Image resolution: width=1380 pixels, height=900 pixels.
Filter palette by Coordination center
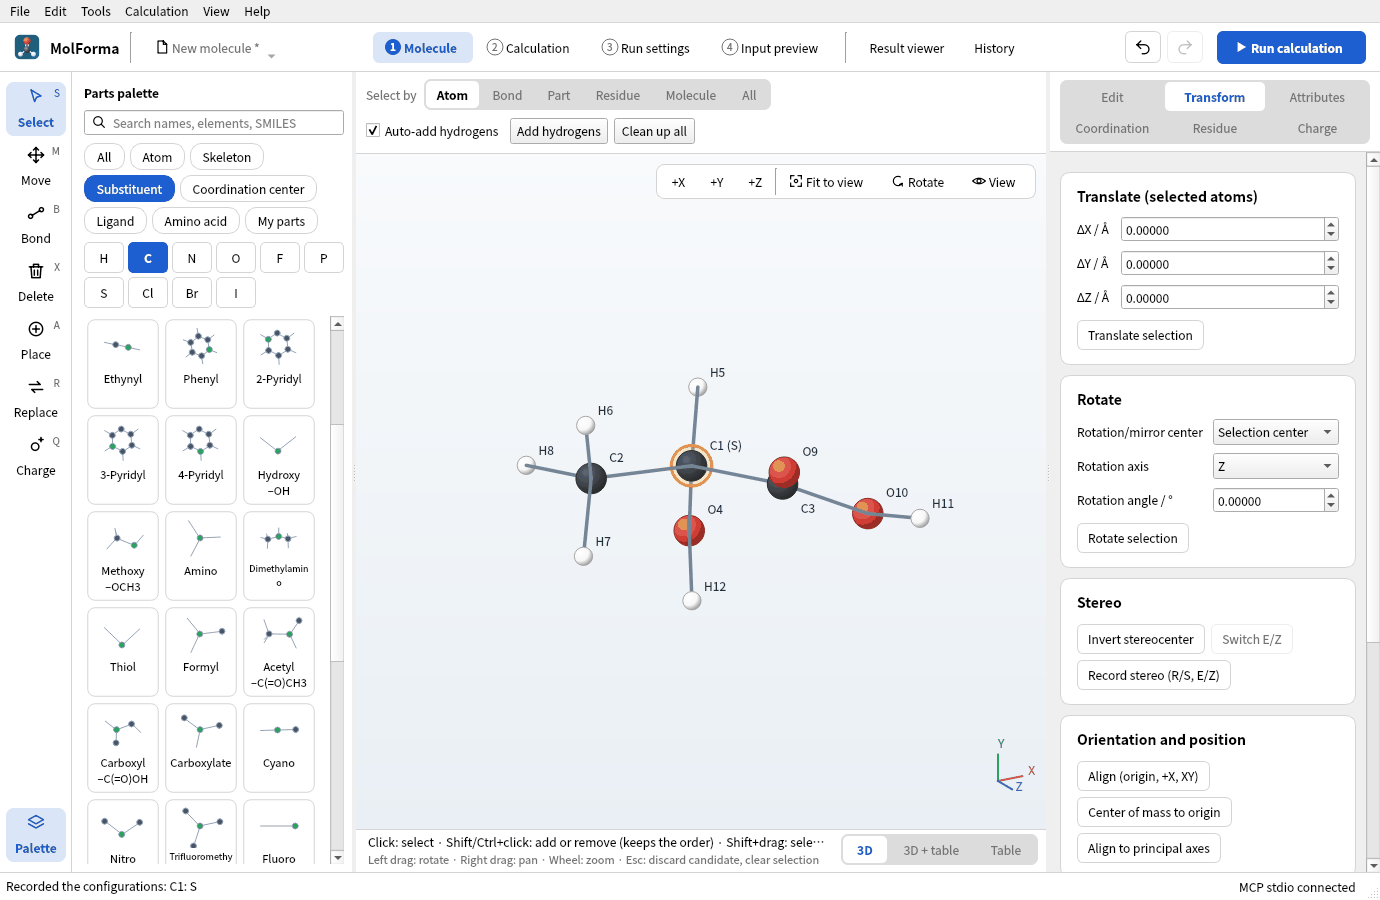click(248, 189)
